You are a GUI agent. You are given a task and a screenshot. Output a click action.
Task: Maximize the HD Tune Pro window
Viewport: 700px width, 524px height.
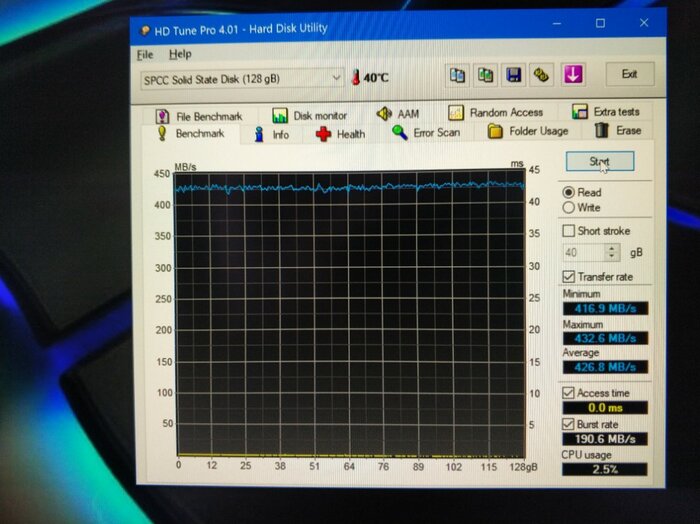pyautogui.click(x=600, y=23)
